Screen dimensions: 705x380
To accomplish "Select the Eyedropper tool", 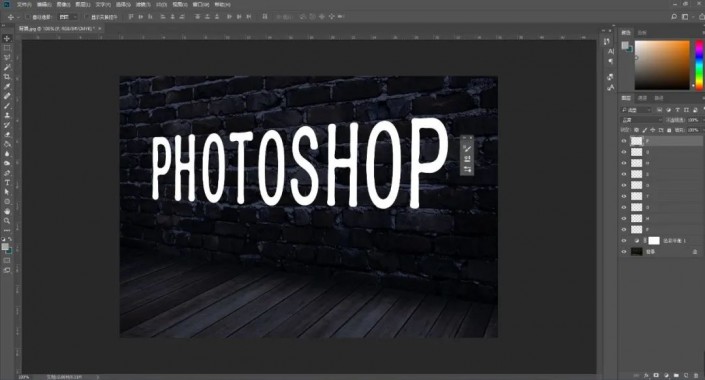I will coord(7,86).
